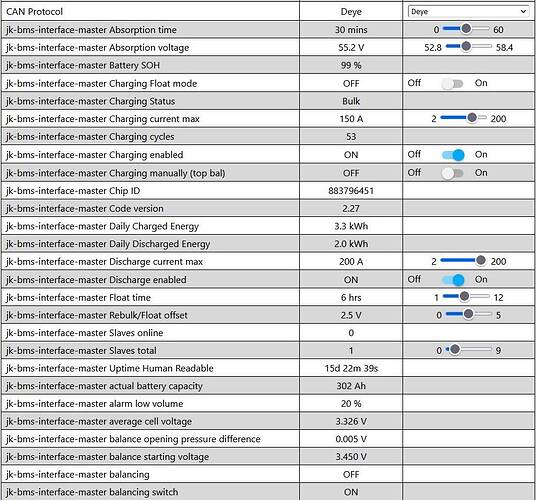Click the Absorption time value 30 mins
Screen dimensions: 537x500
coord(351,30)
